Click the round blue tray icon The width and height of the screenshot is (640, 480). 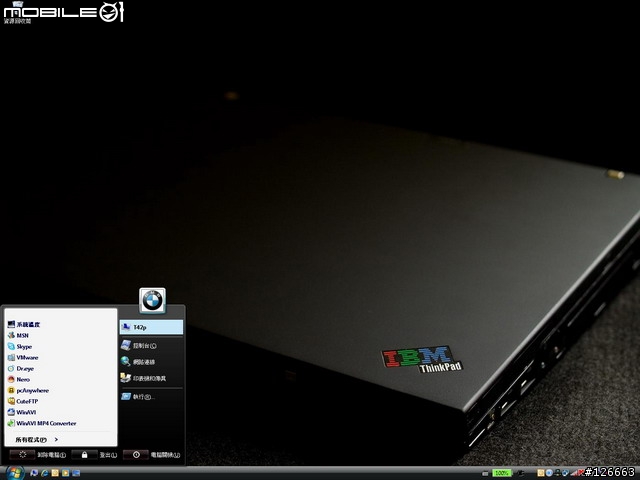coord(549,473)
